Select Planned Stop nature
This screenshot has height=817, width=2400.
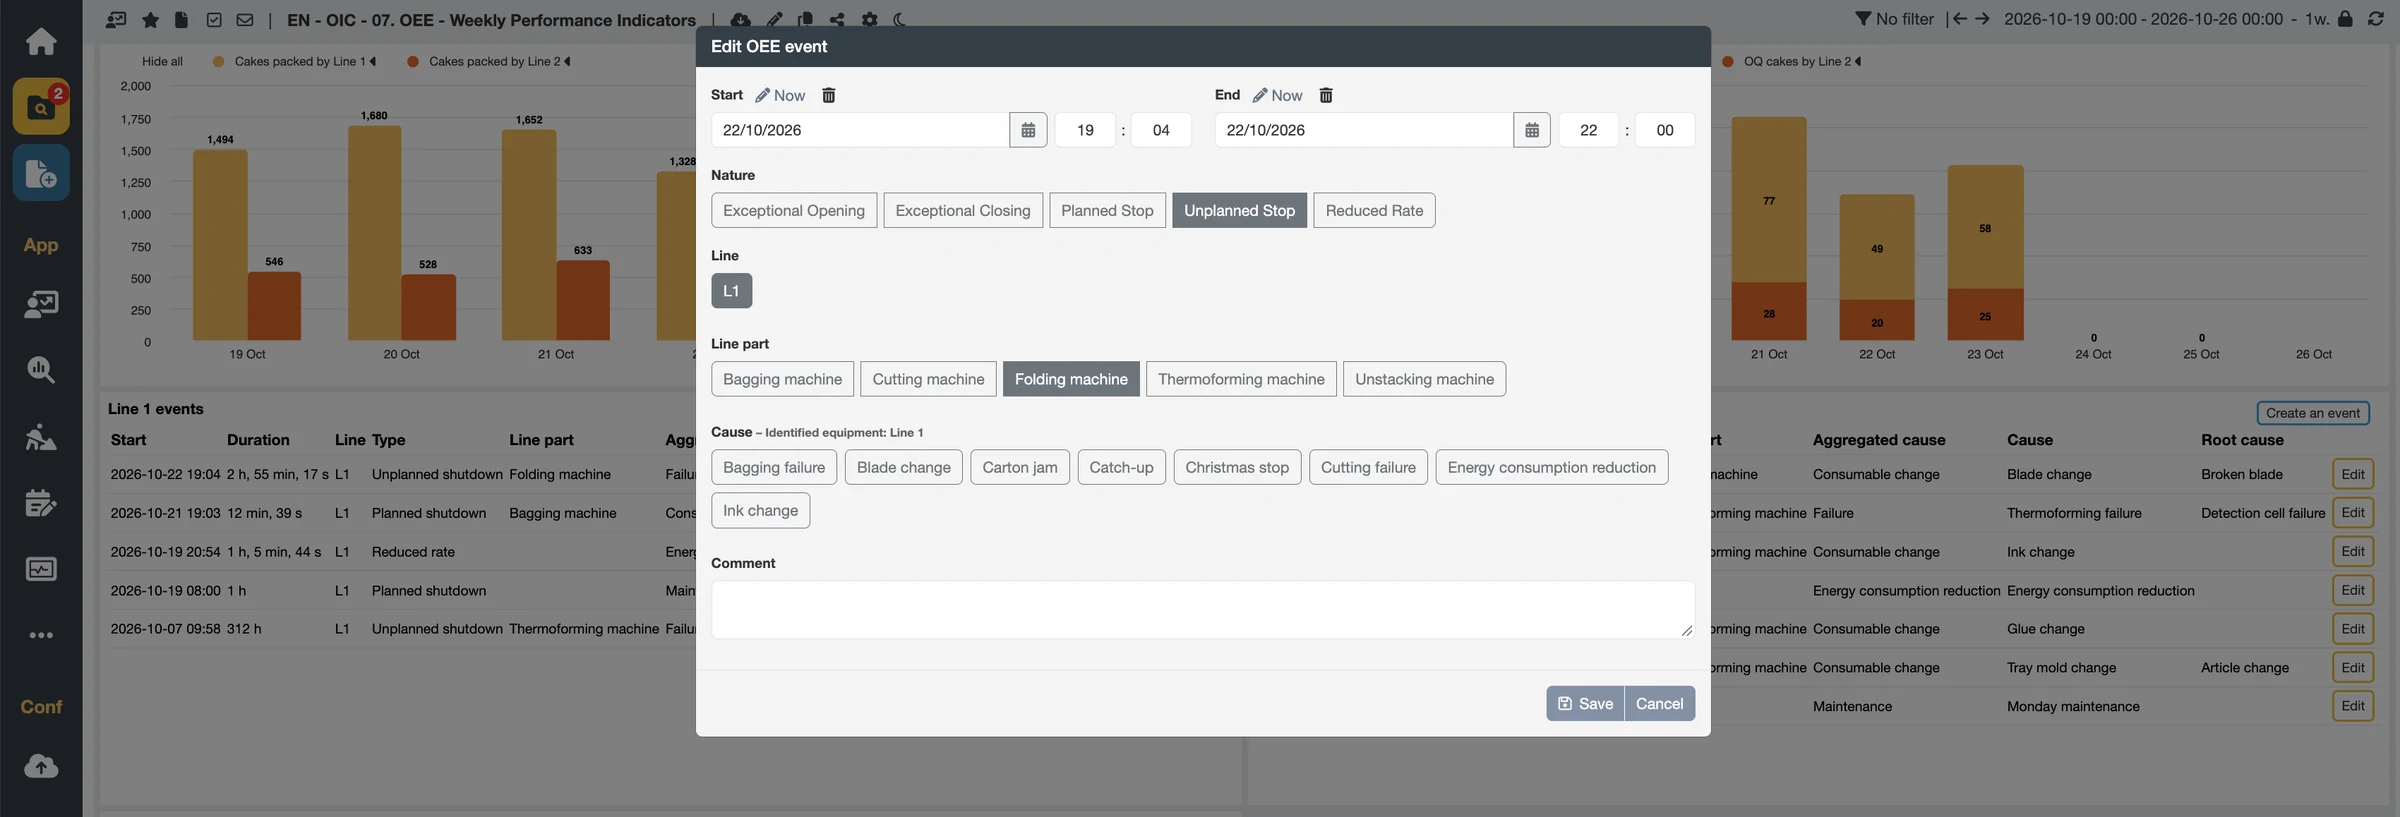pyautogui.click(x=1107, y=210)
